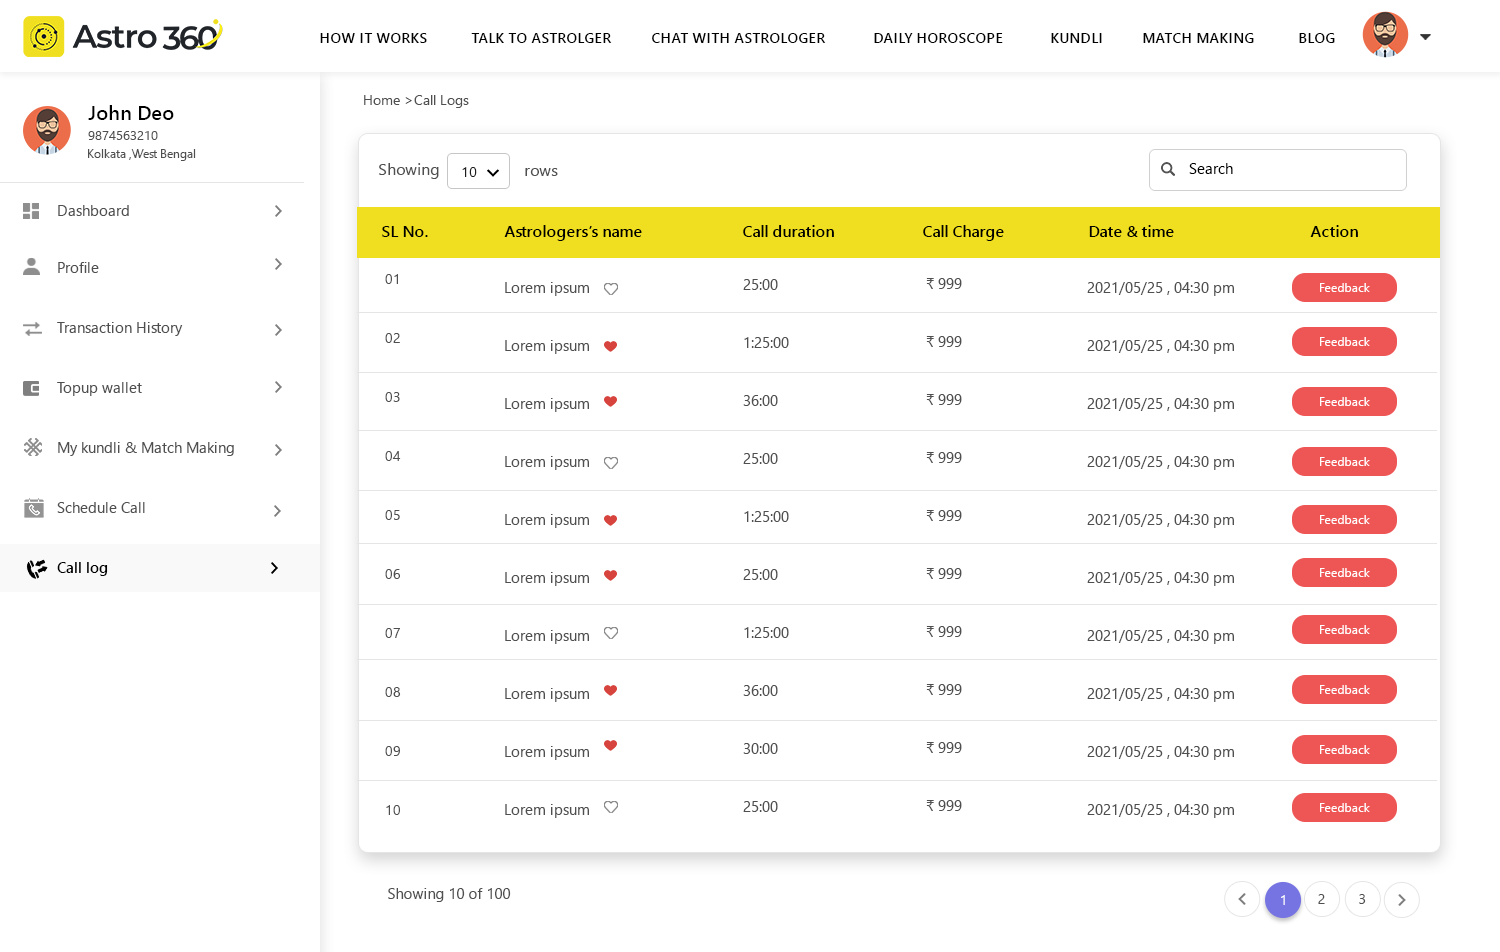Open the rows-per-page dropdown showing 10
This screenshot has width=1500, height=952.
pyautogui.click(x=479, y=171)
